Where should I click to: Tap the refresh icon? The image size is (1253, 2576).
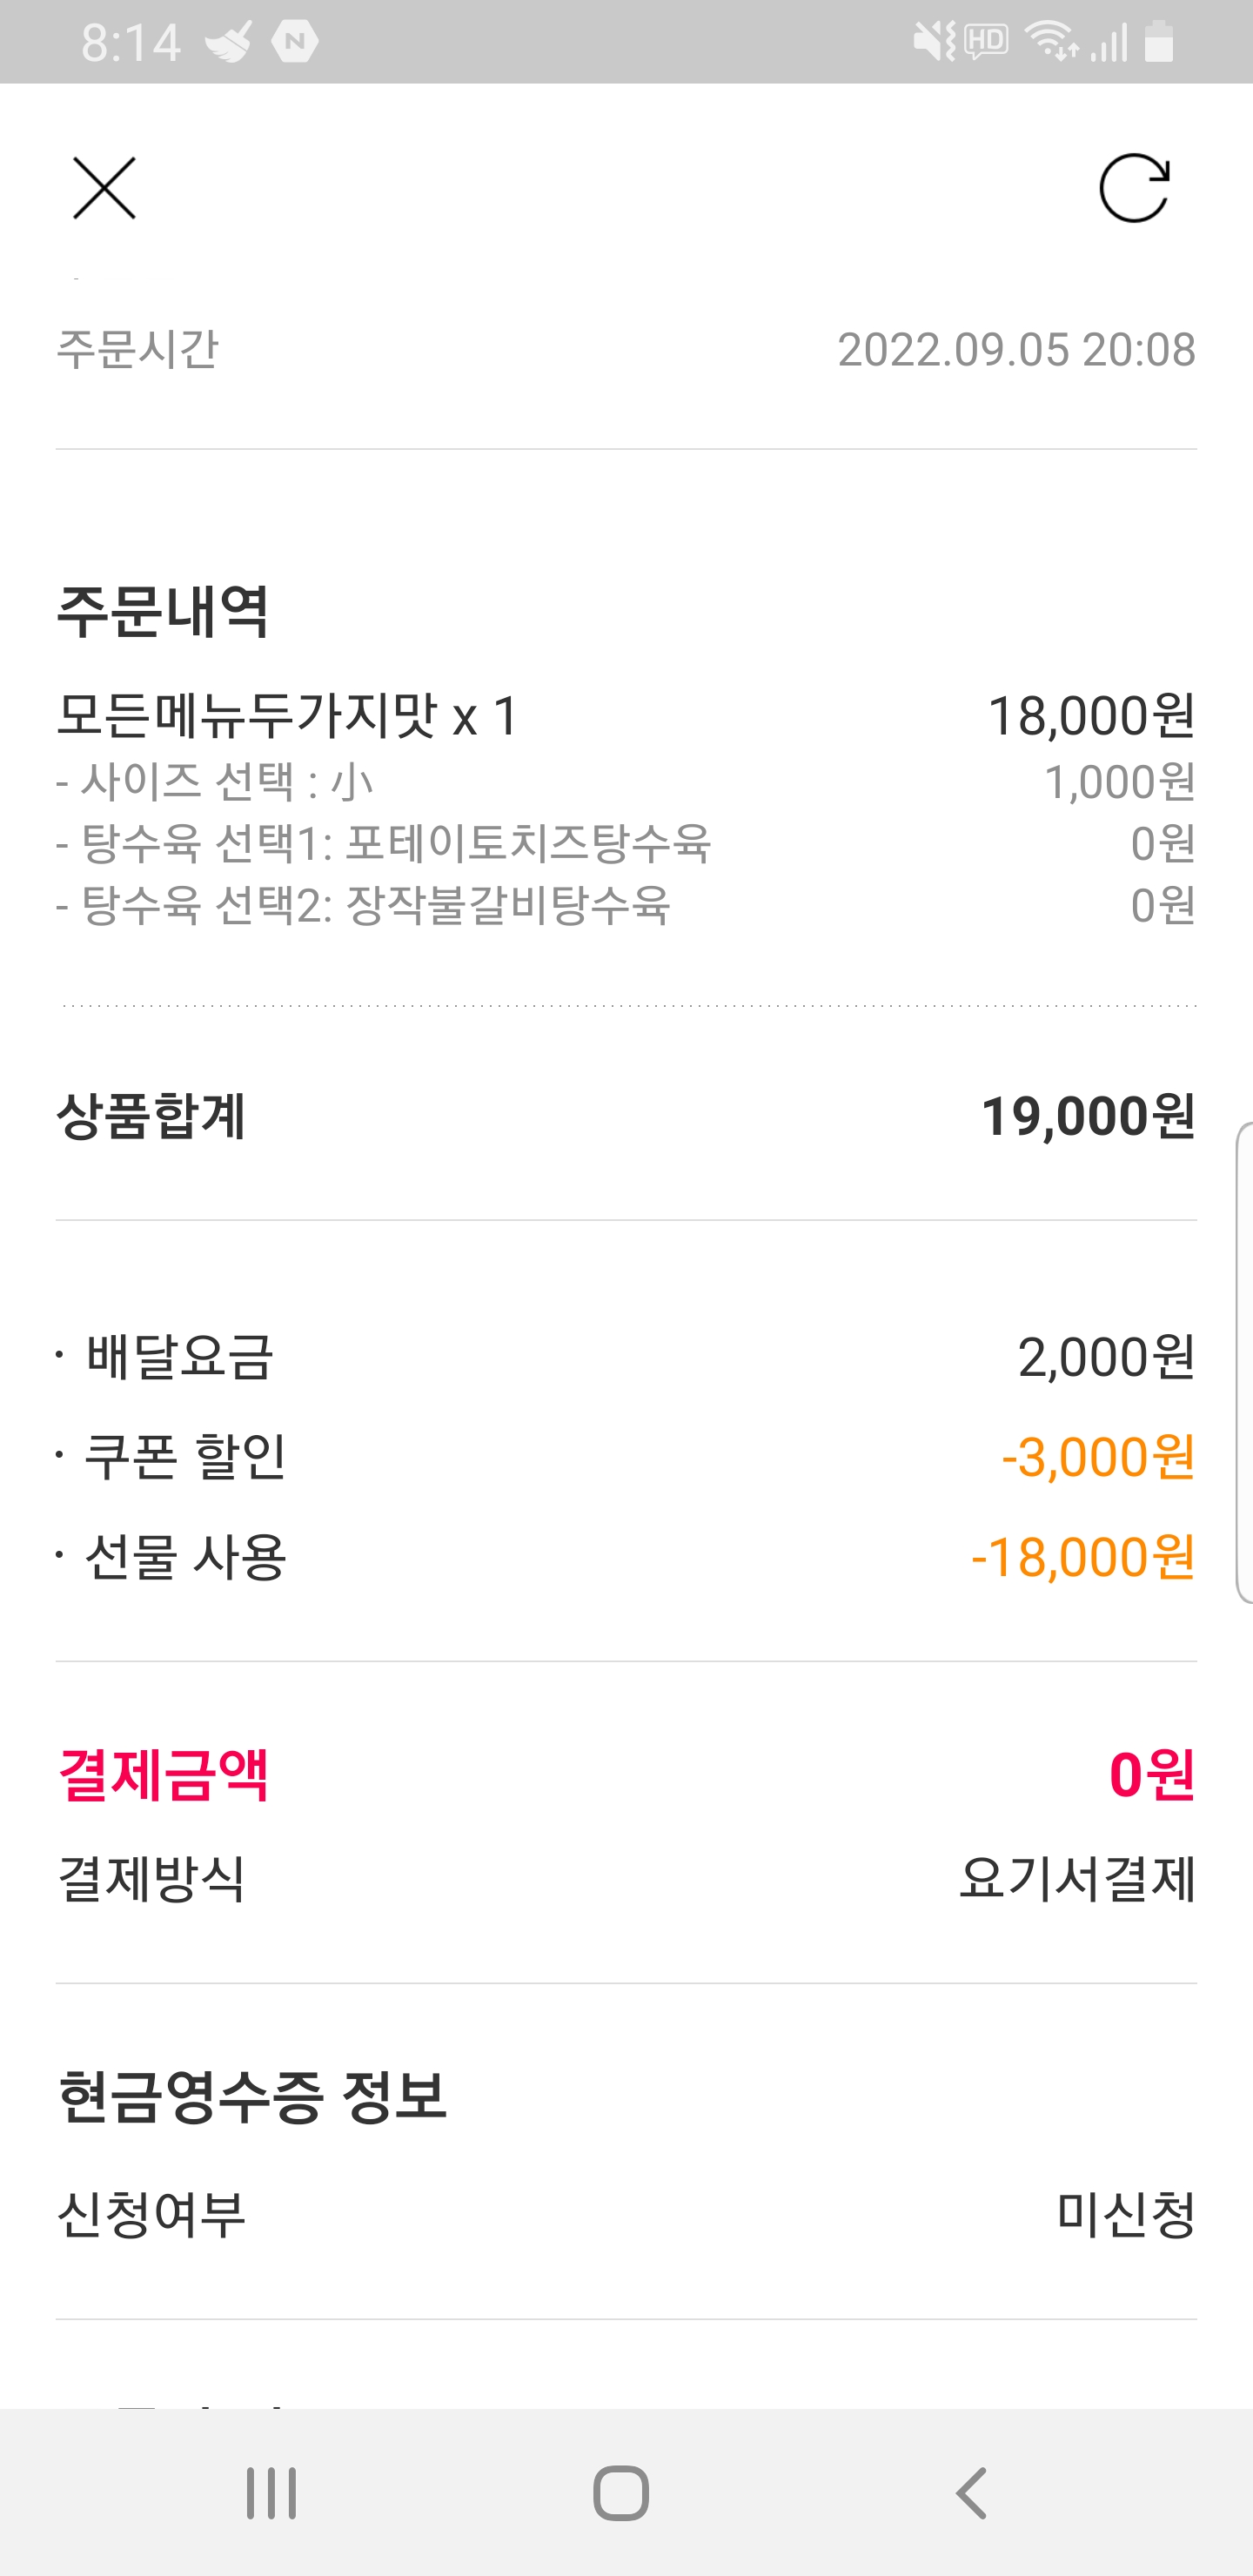click(x=1134, y=188)
